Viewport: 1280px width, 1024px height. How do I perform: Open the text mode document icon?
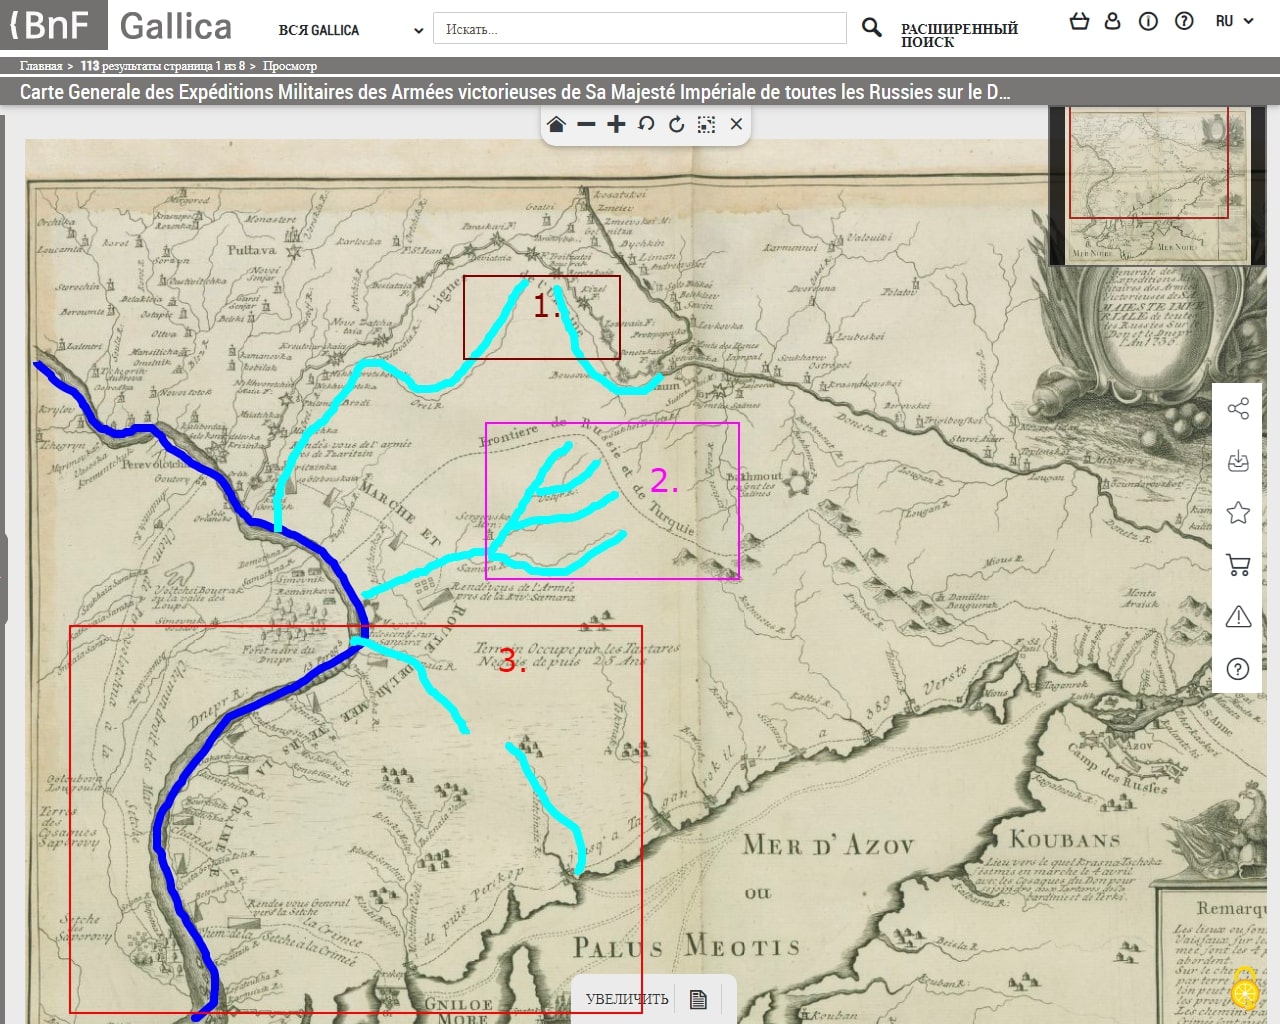(x=699, y=999)
